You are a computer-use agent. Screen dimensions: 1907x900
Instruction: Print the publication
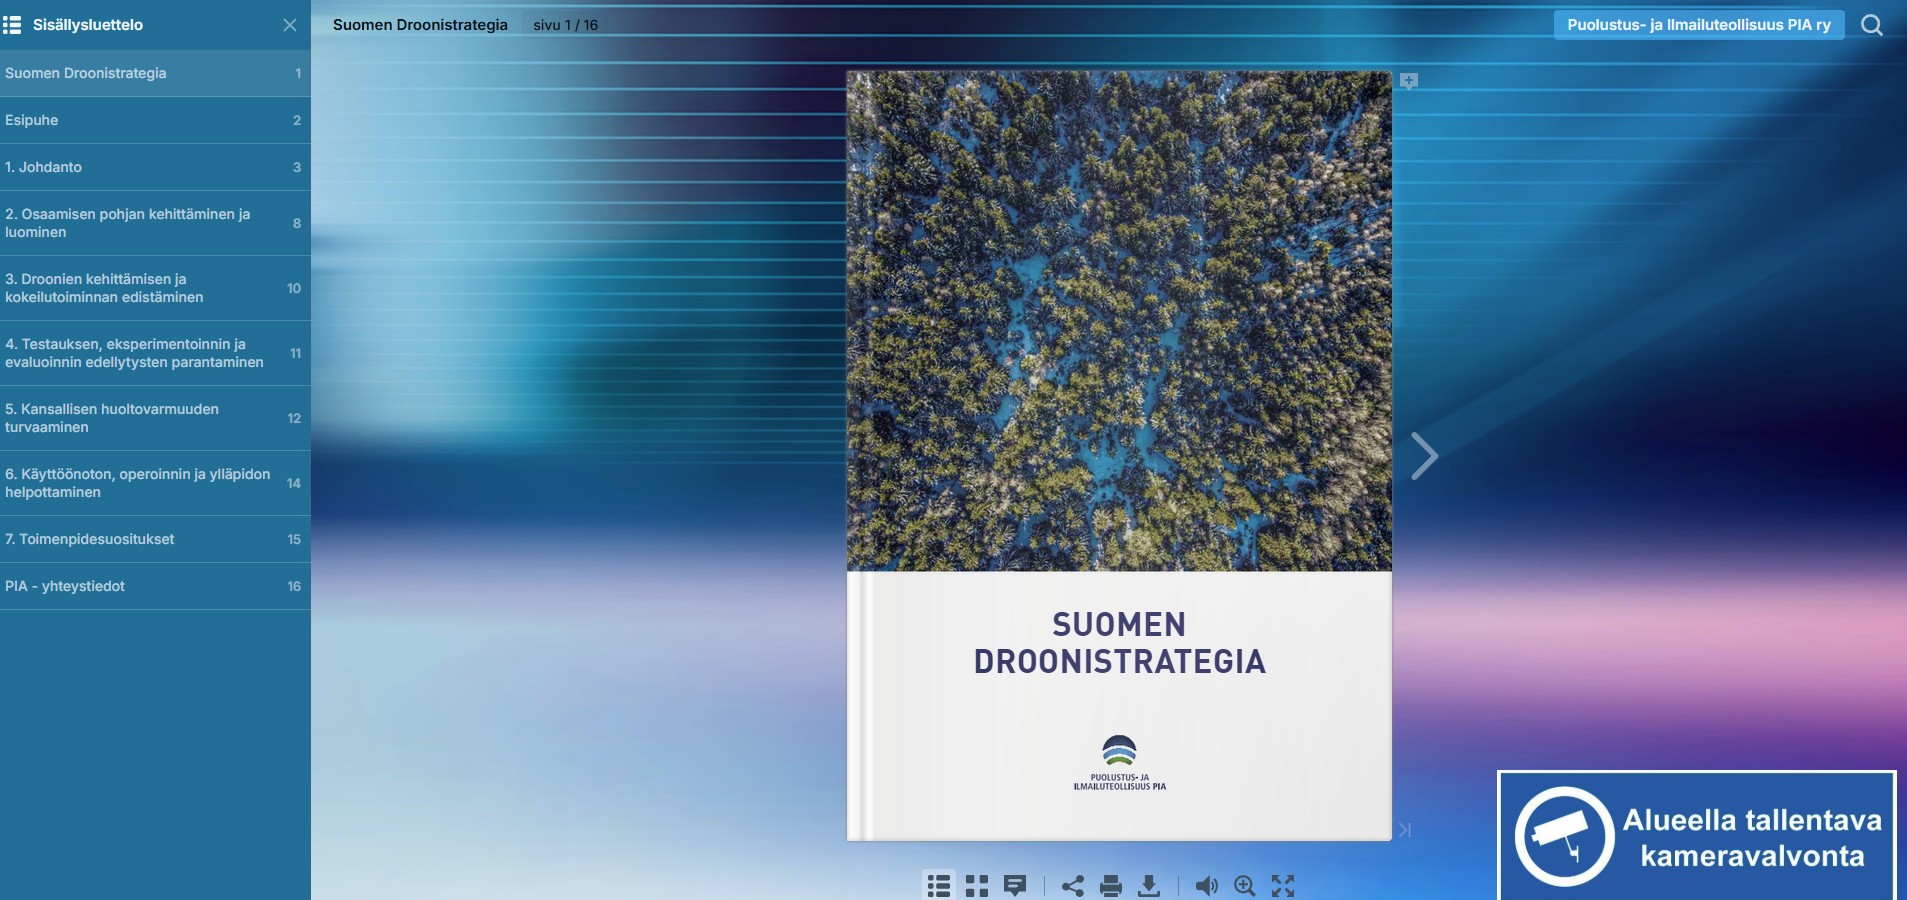click(x=1110, y=885)
